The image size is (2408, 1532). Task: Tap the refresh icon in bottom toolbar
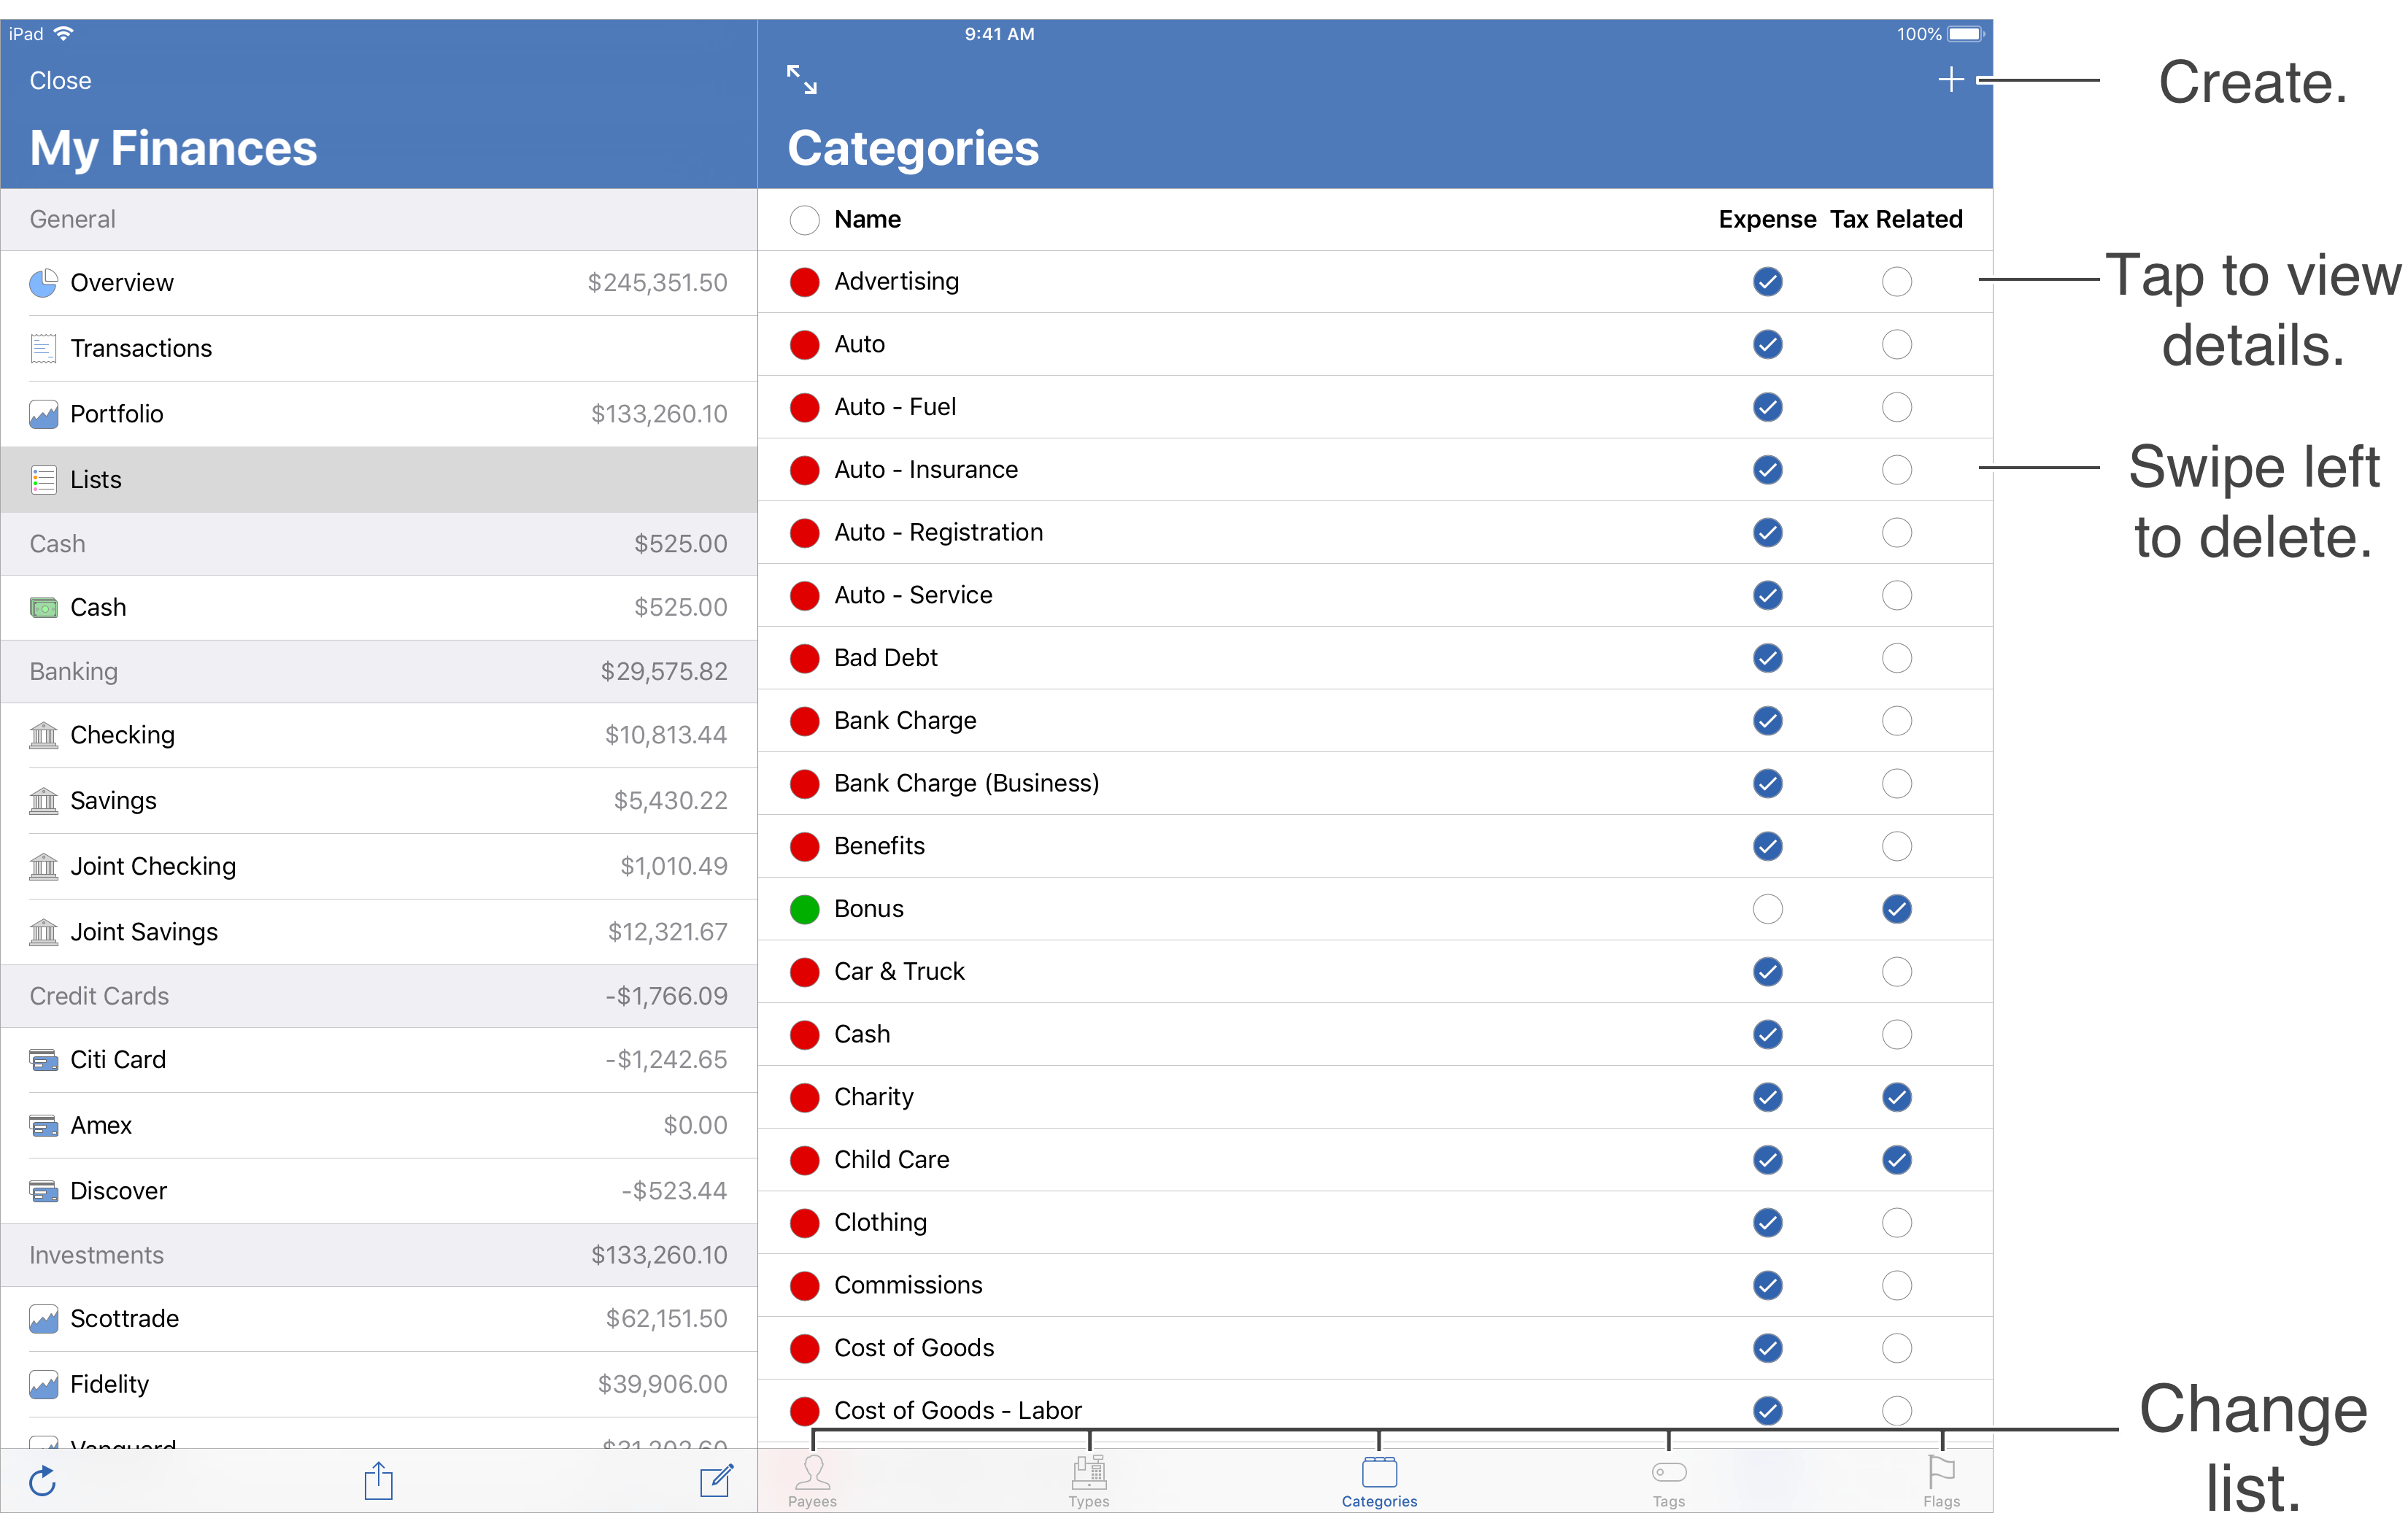[x=43, y=1481]
